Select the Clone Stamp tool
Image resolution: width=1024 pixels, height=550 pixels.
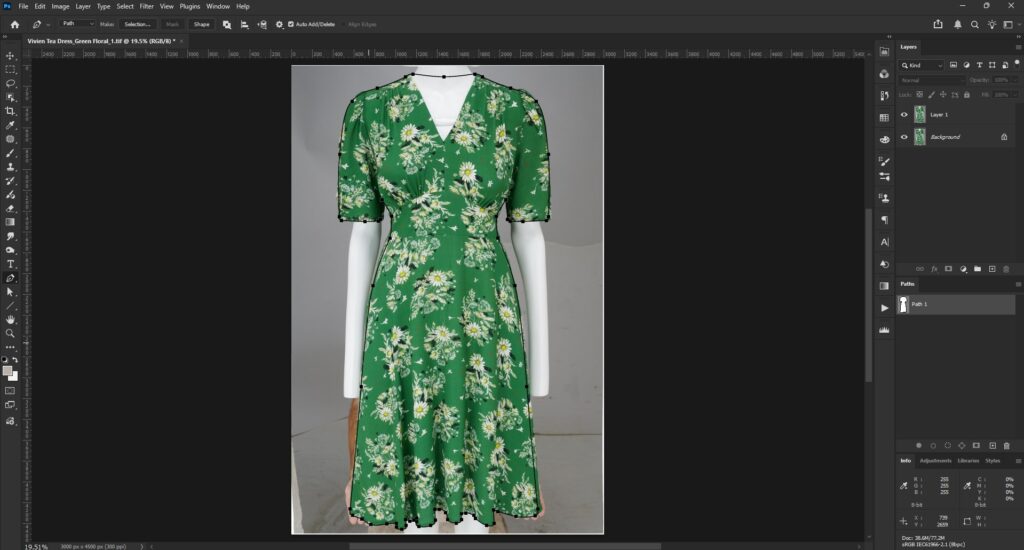coord(10,167)
